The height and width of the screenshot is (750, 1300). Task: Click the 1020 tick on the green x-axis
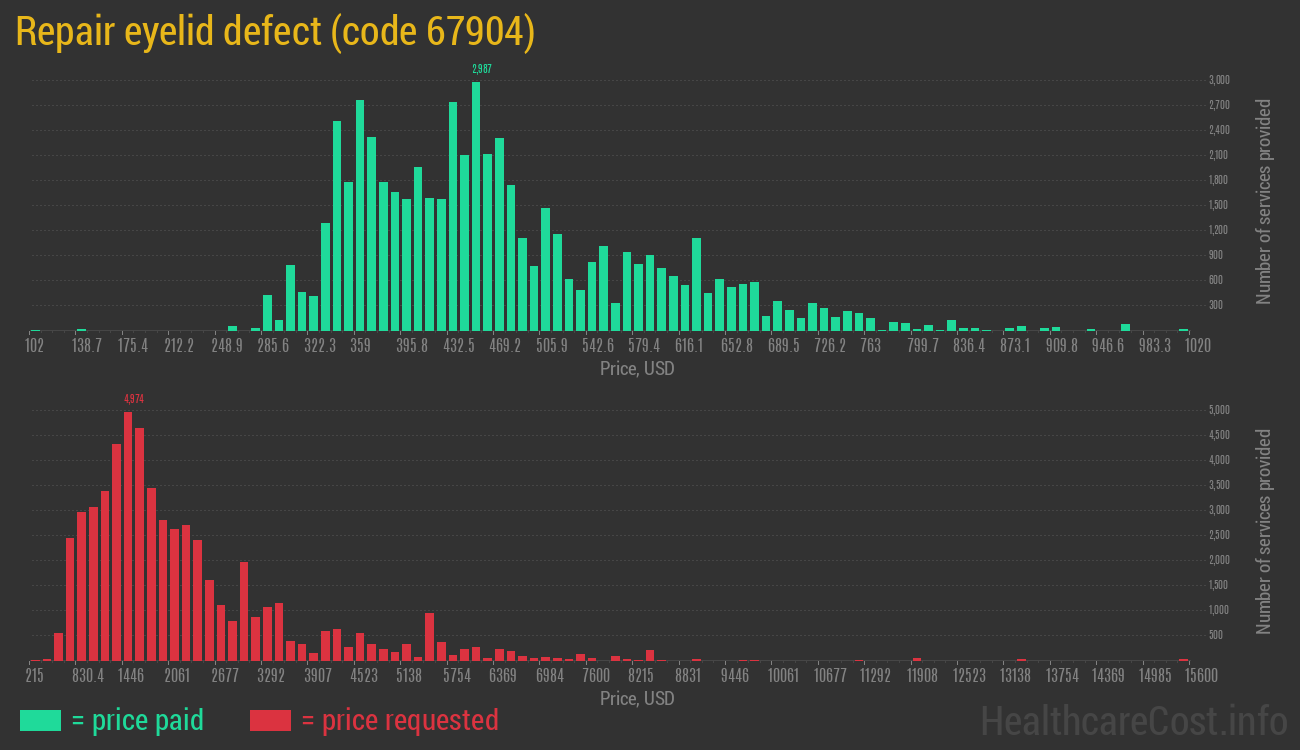[x=1197, y=346]
